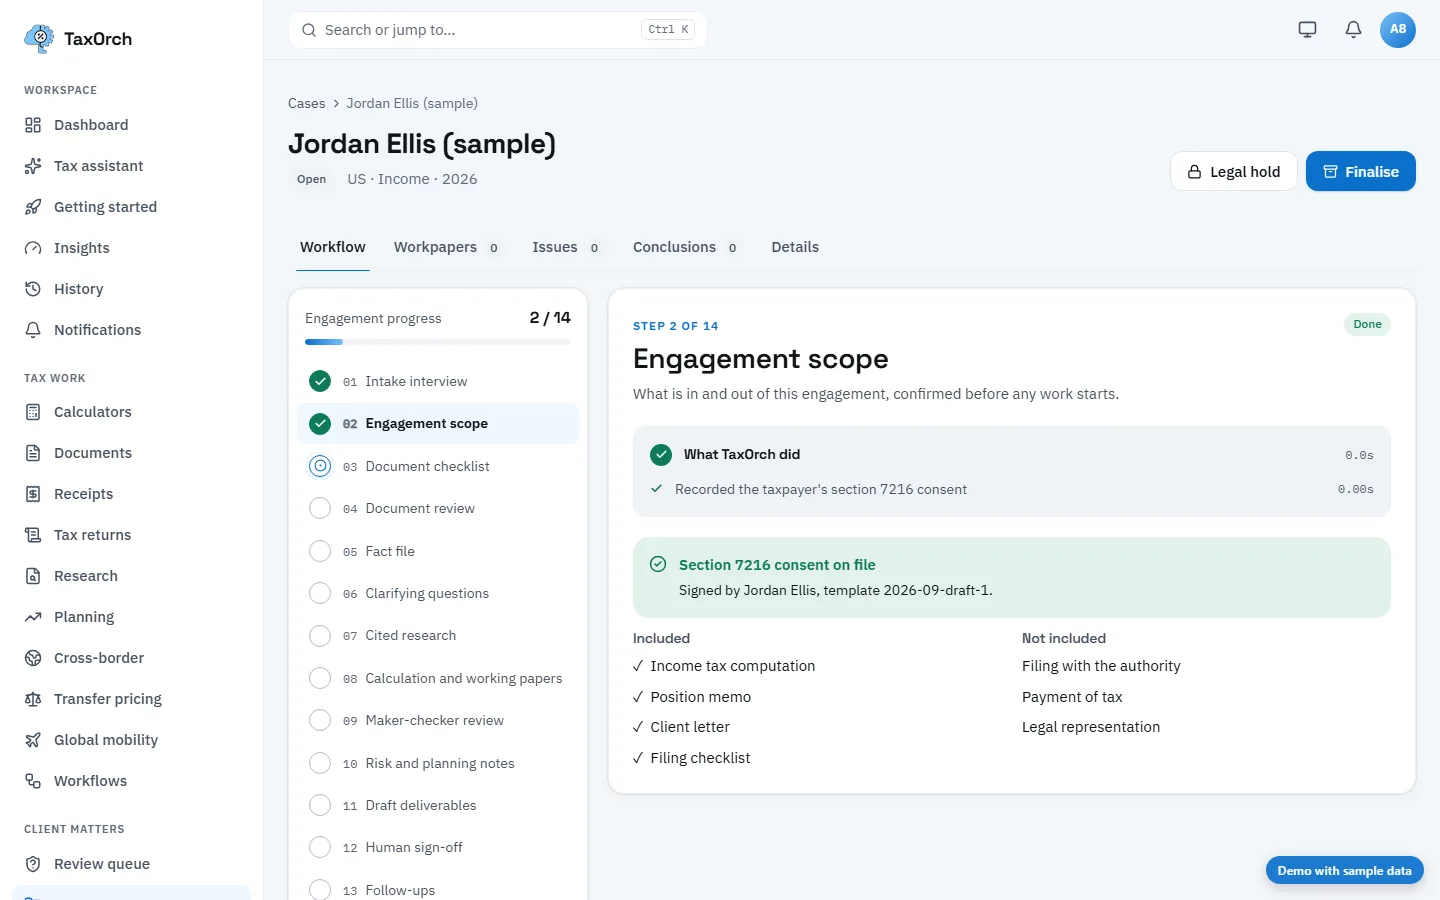Select step circle for Cited research

(320, 635)
